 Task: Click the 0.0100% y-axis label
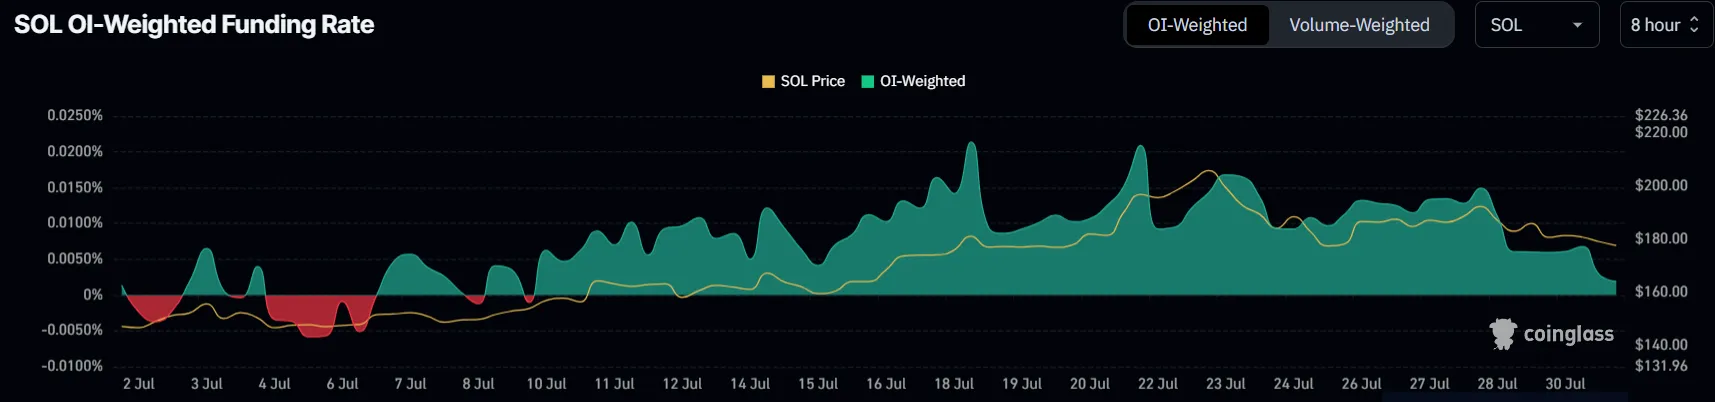point(75,222)
